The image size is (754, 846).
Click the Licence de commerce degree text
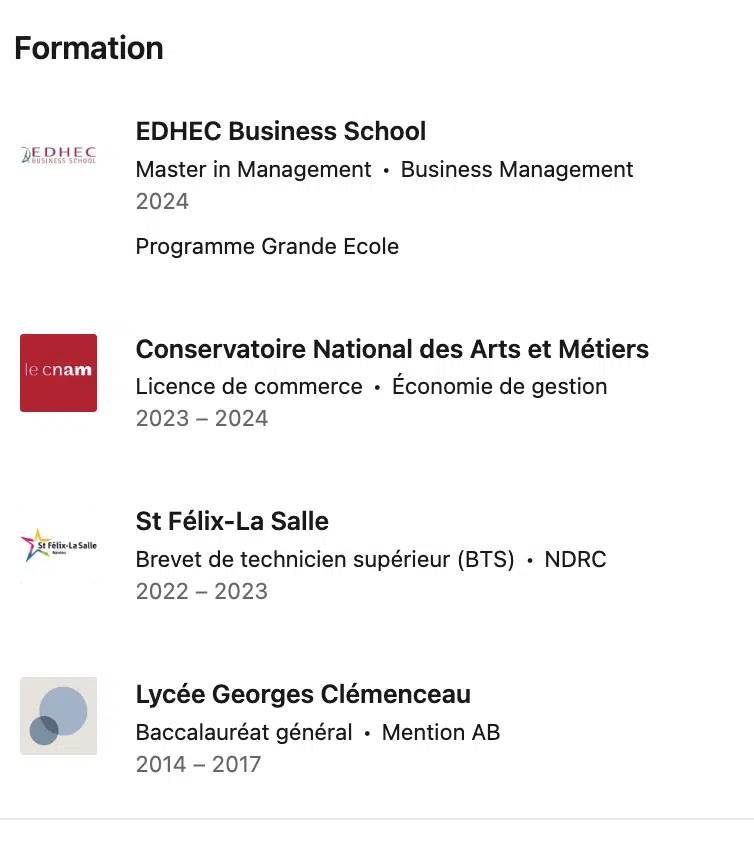click(x=249, y=386)
